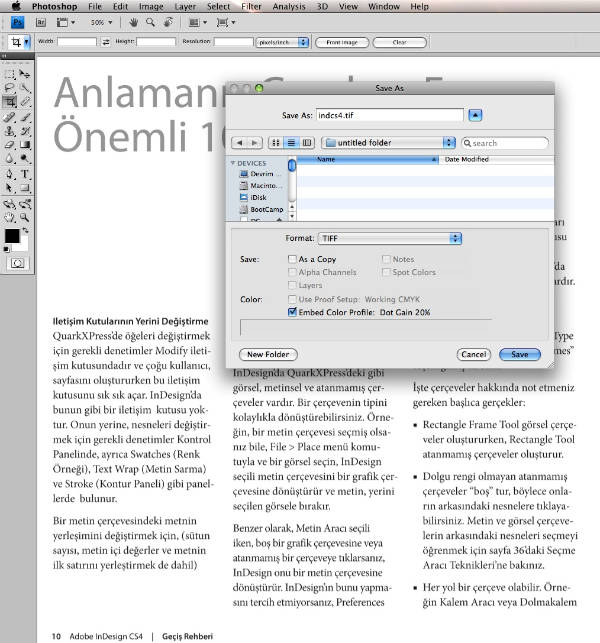
Task: Uncheck Embed Color Profile
Action: click(292, 312)
